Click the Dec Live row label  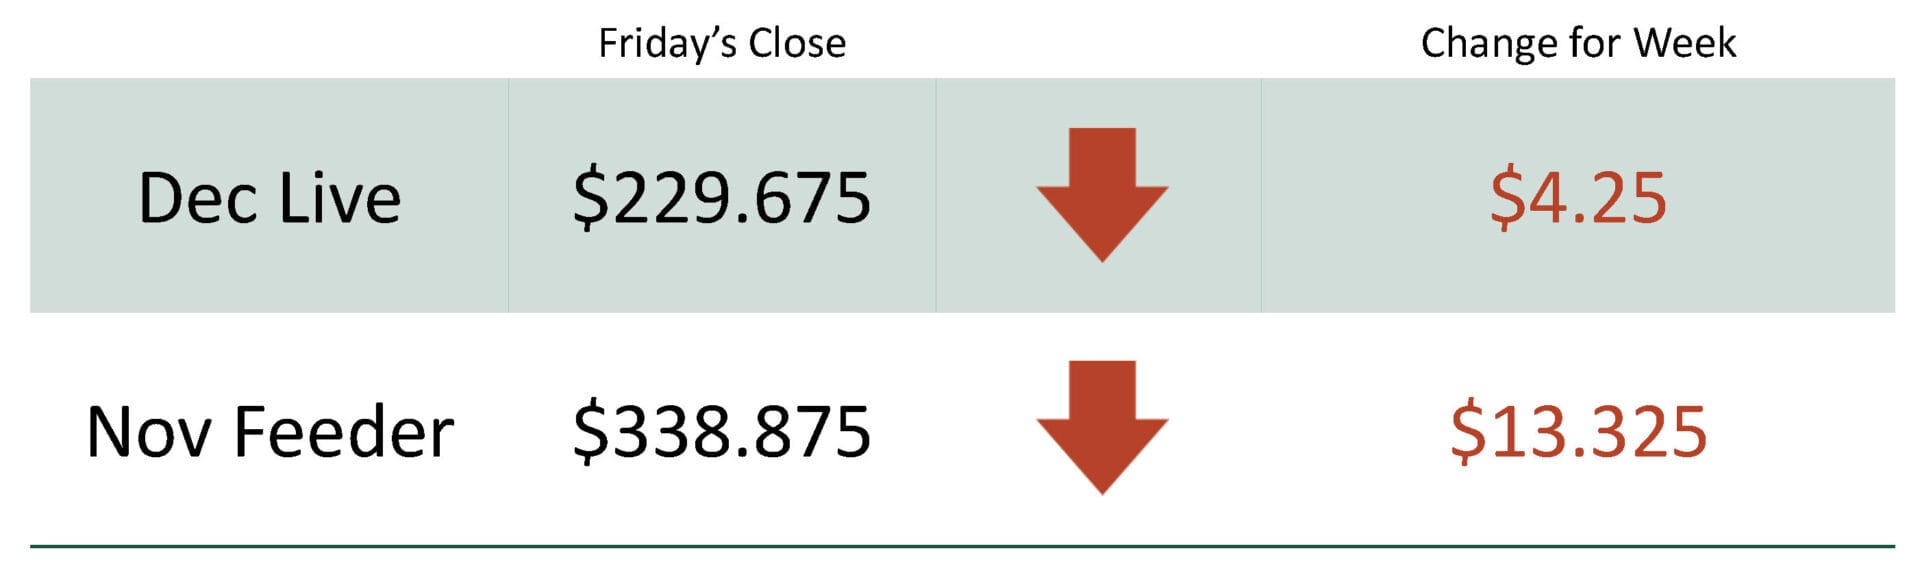tap(269, 197)
